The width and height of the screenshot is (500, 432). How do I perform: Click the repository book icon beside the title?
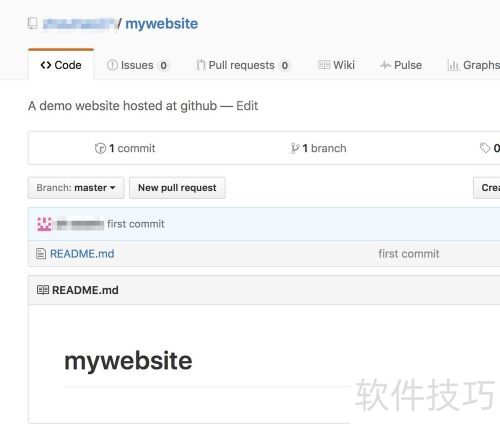32,24
